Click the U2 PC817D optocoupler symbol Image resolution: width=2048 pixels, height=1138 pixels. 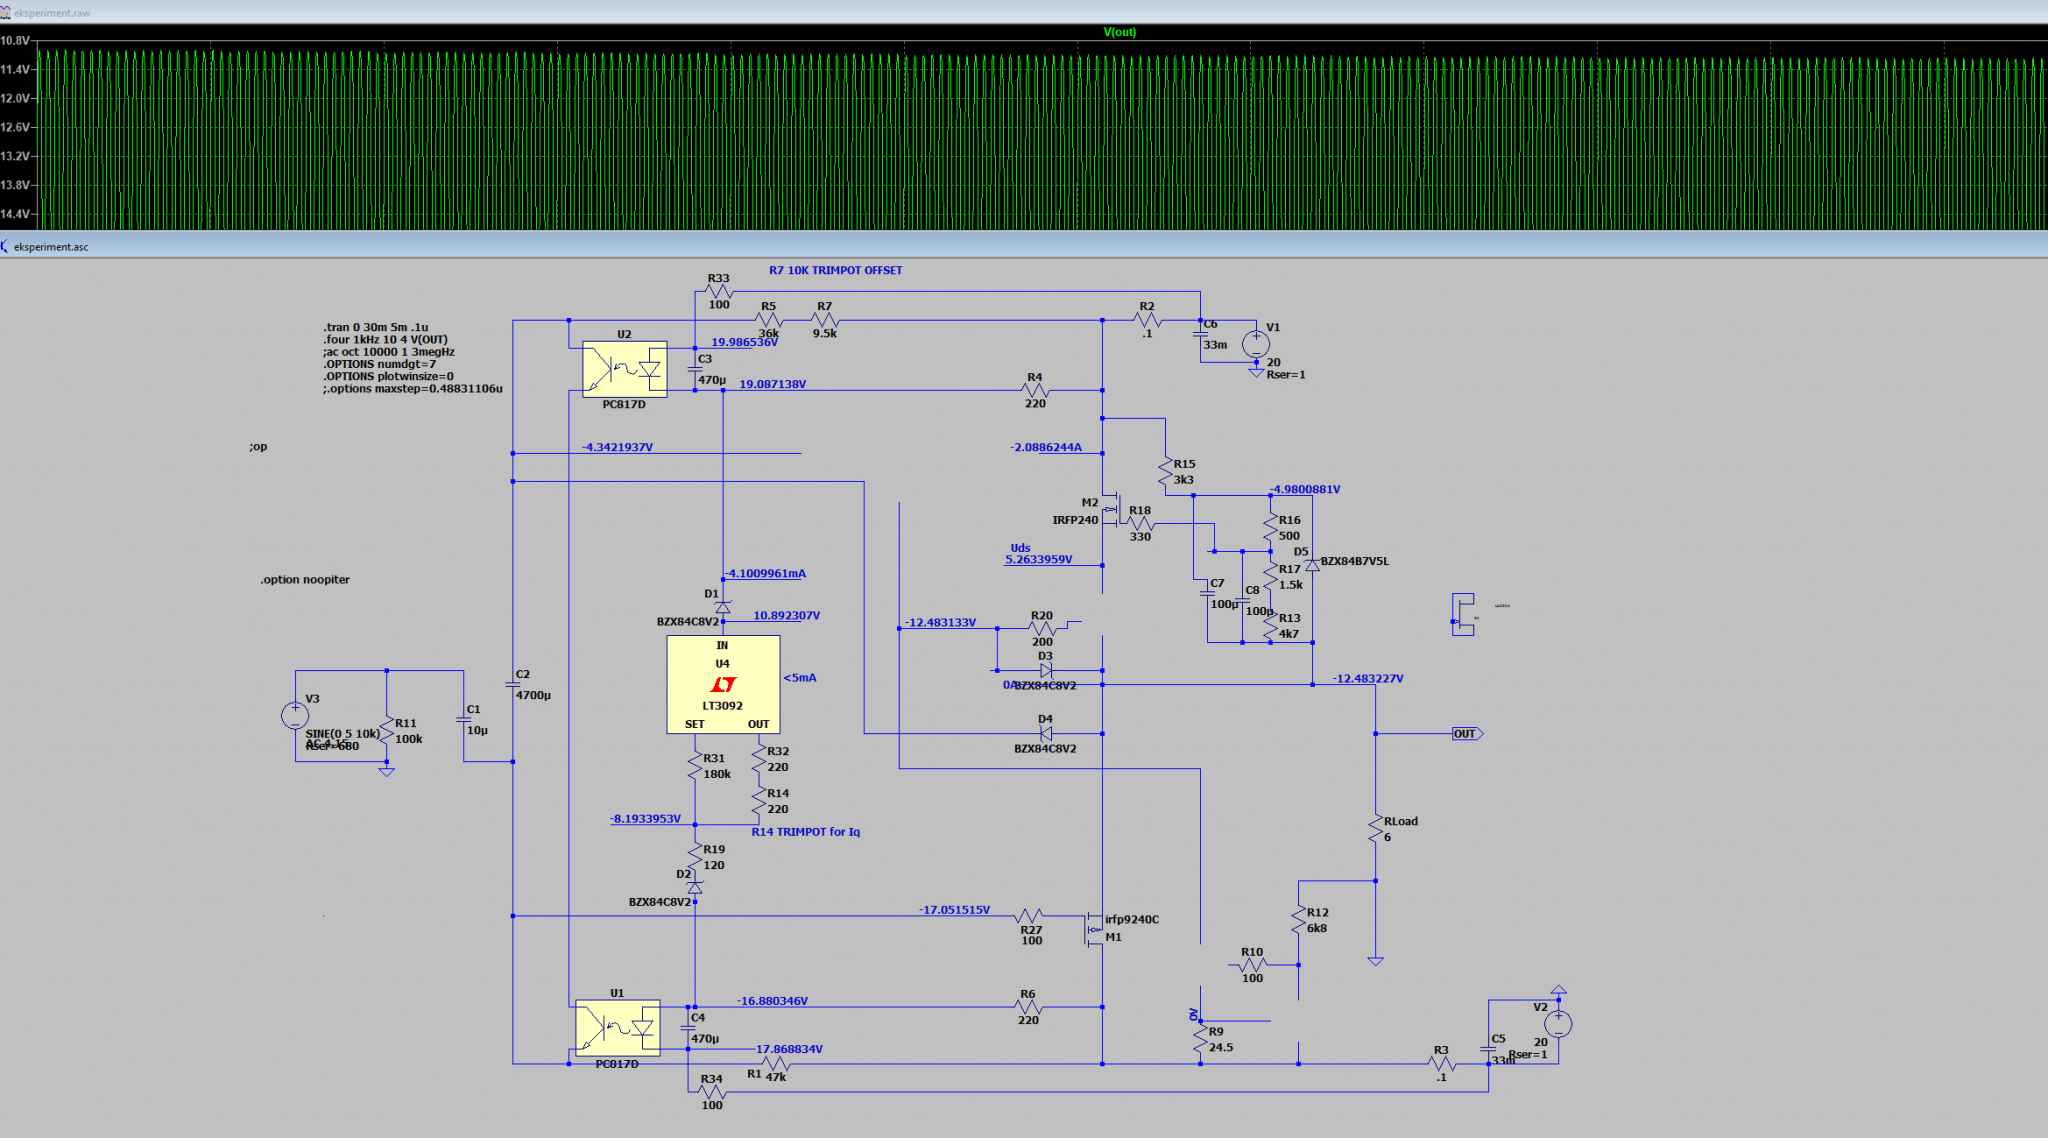click(x=625, y=369)
